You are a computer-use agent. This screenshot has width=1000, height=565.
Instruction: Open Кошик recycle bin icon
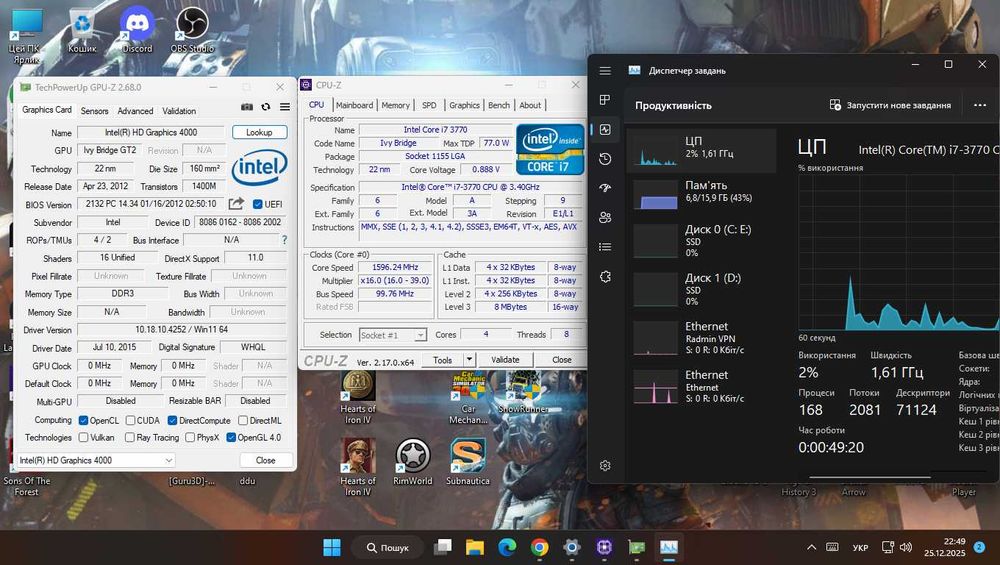point(82,30)
